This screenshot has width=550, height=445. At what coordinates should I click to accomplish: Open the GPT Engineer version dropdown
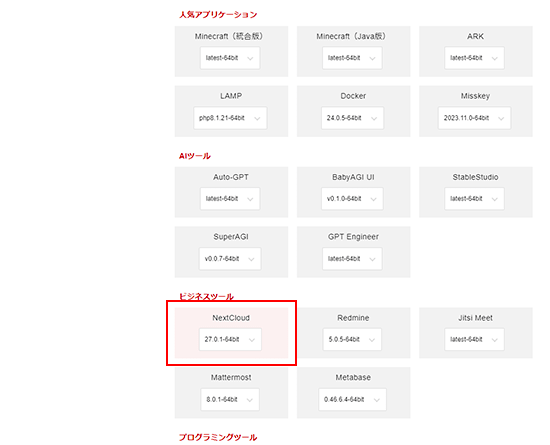(352, 258)
